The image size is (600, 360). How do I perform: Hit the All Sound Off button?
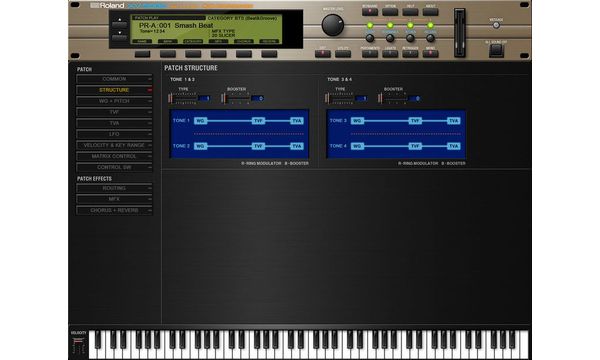(496, 50)
